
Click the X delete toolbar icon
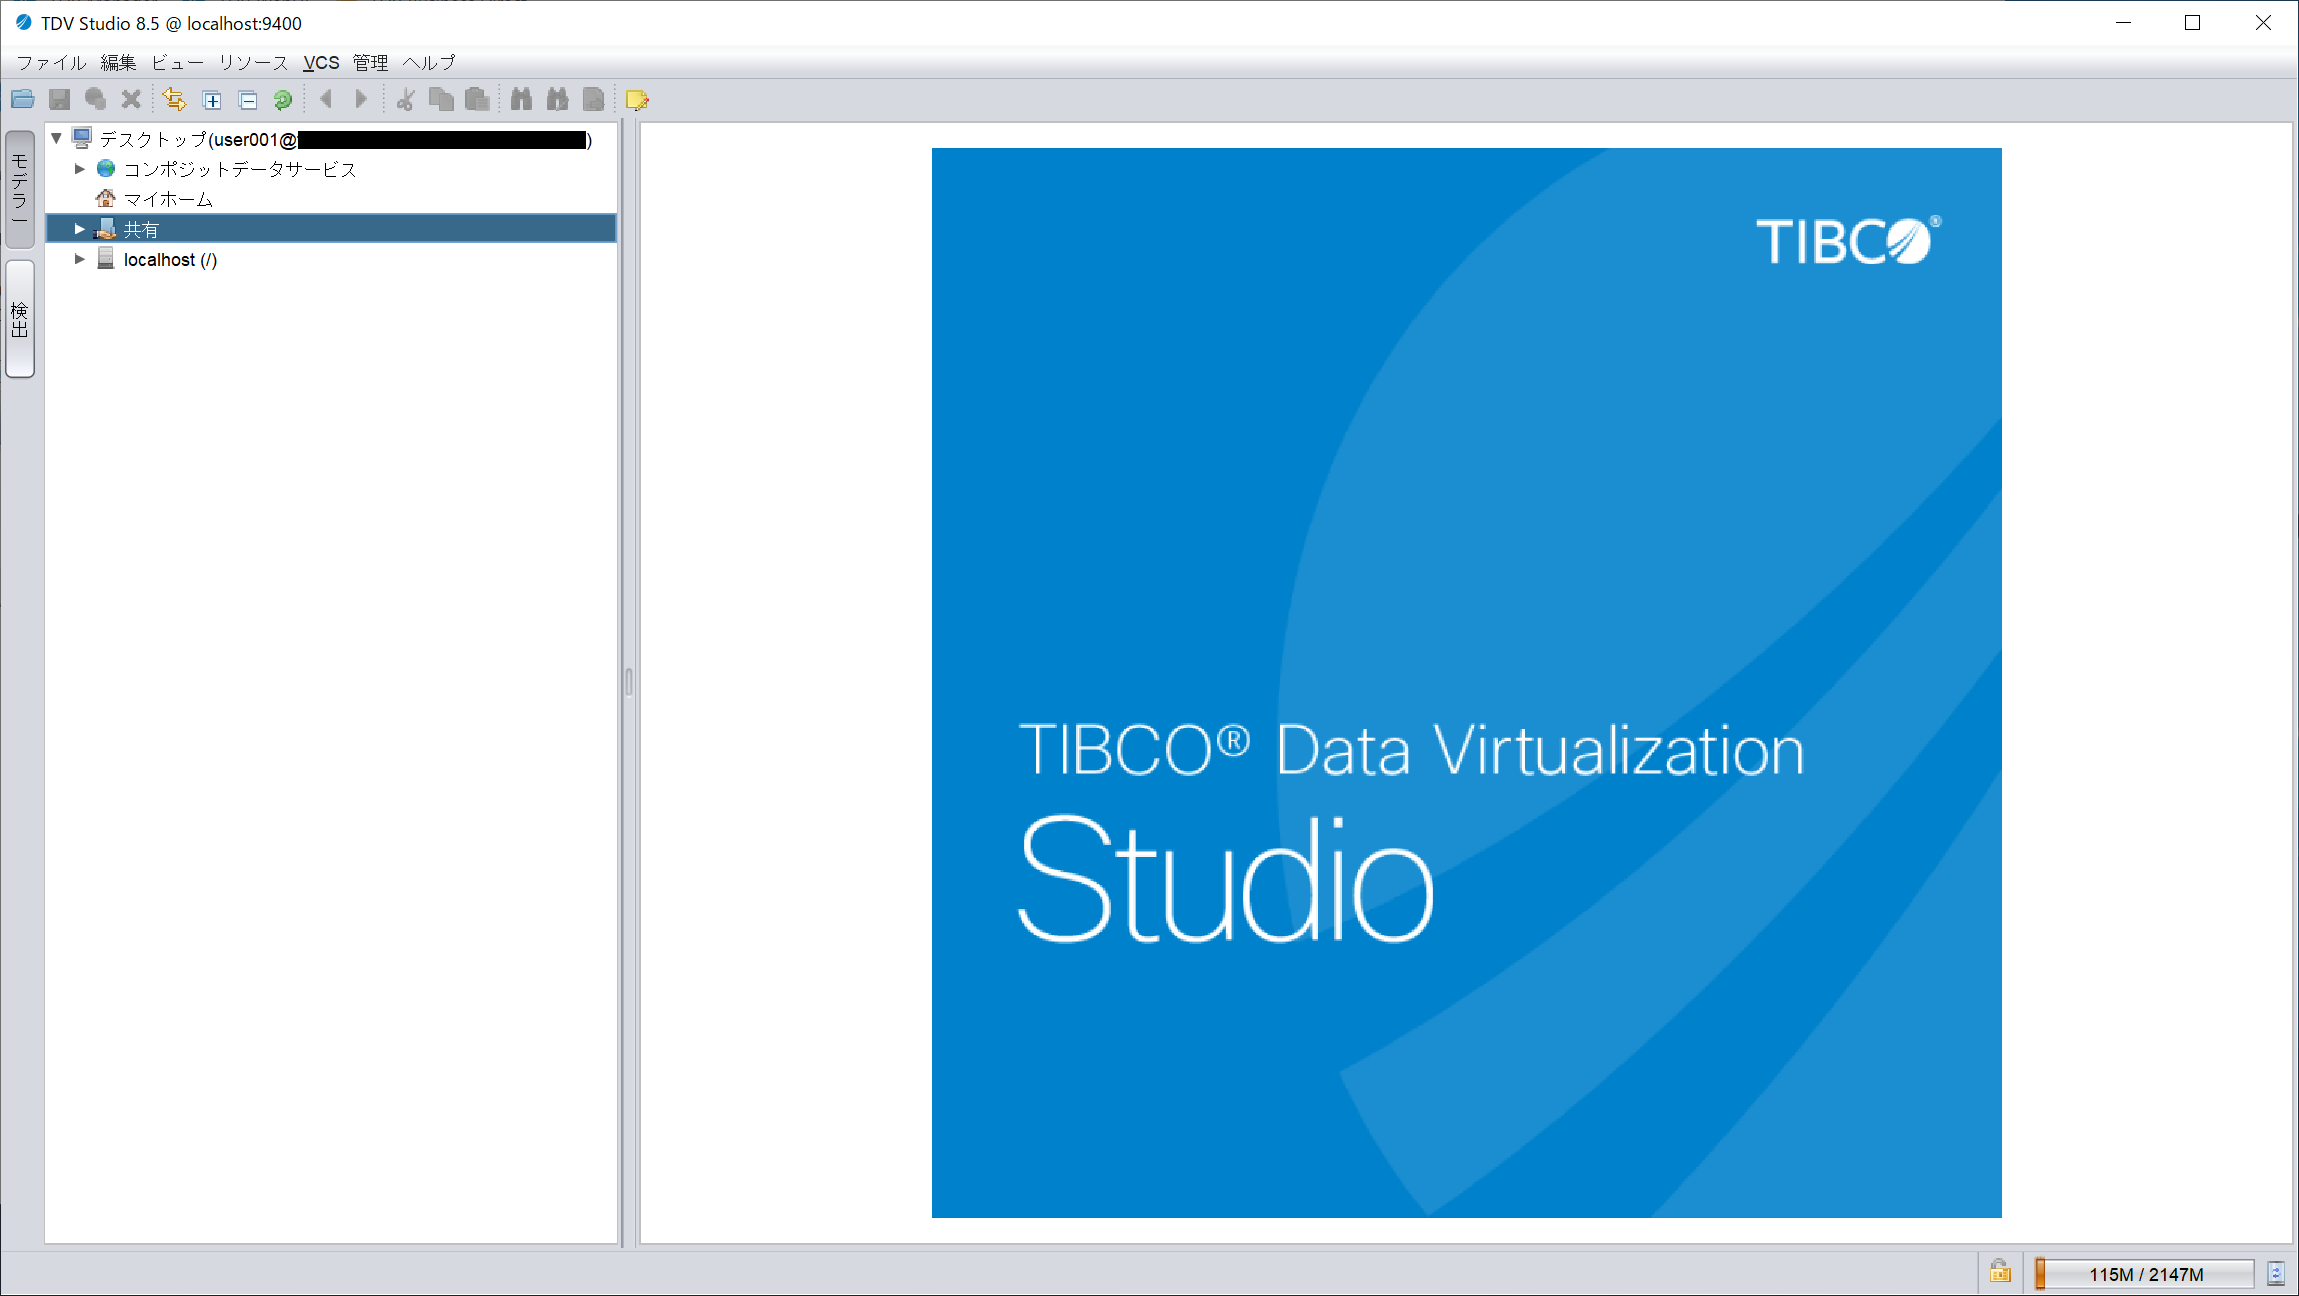pyautogui.click(x=130, y=99)
